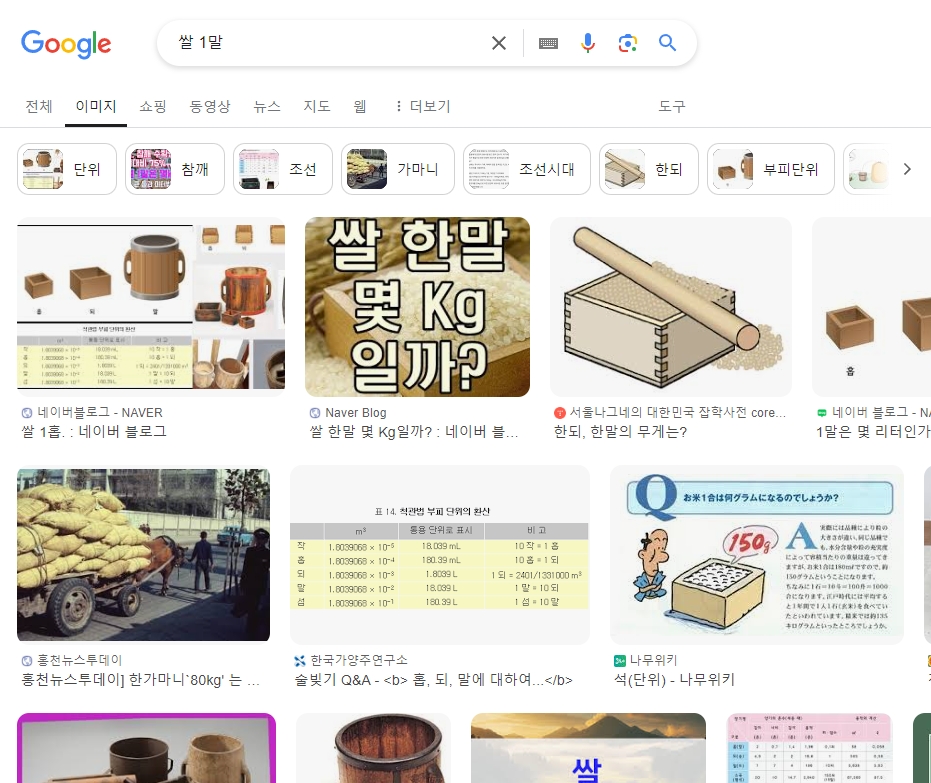Open the purple-bordered wooden cups image

147,748
